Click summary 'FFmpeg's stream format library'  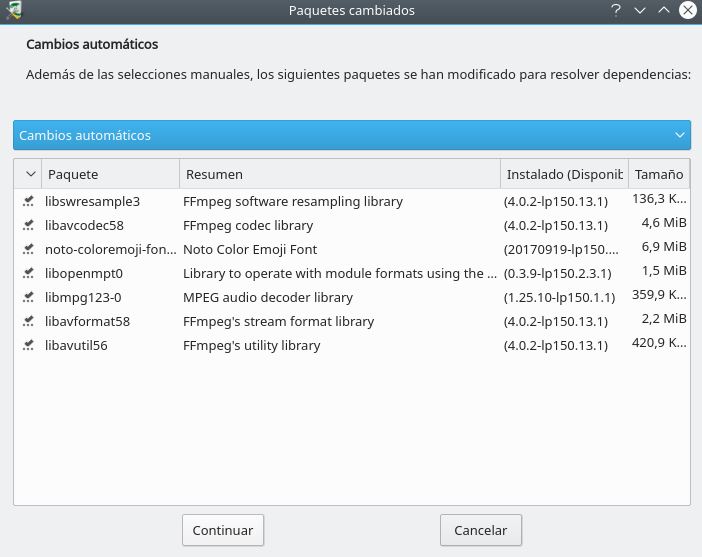tap(278, 321)
